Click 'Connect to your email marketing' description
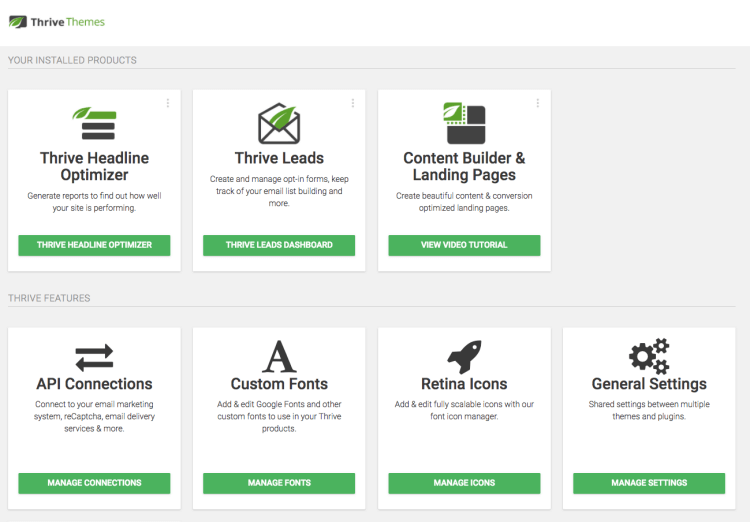Image resolution: width=750 pixels, height=522 pixels. click(x=94, y=416)
